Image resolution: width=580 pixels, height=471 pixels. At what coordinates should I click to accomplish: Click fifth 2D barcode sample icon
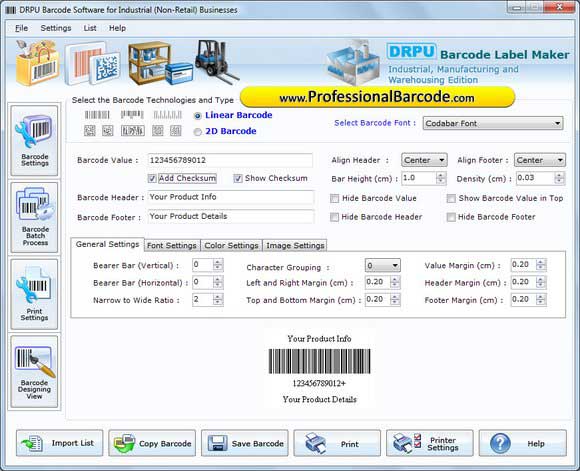click(x=176, y=131)
